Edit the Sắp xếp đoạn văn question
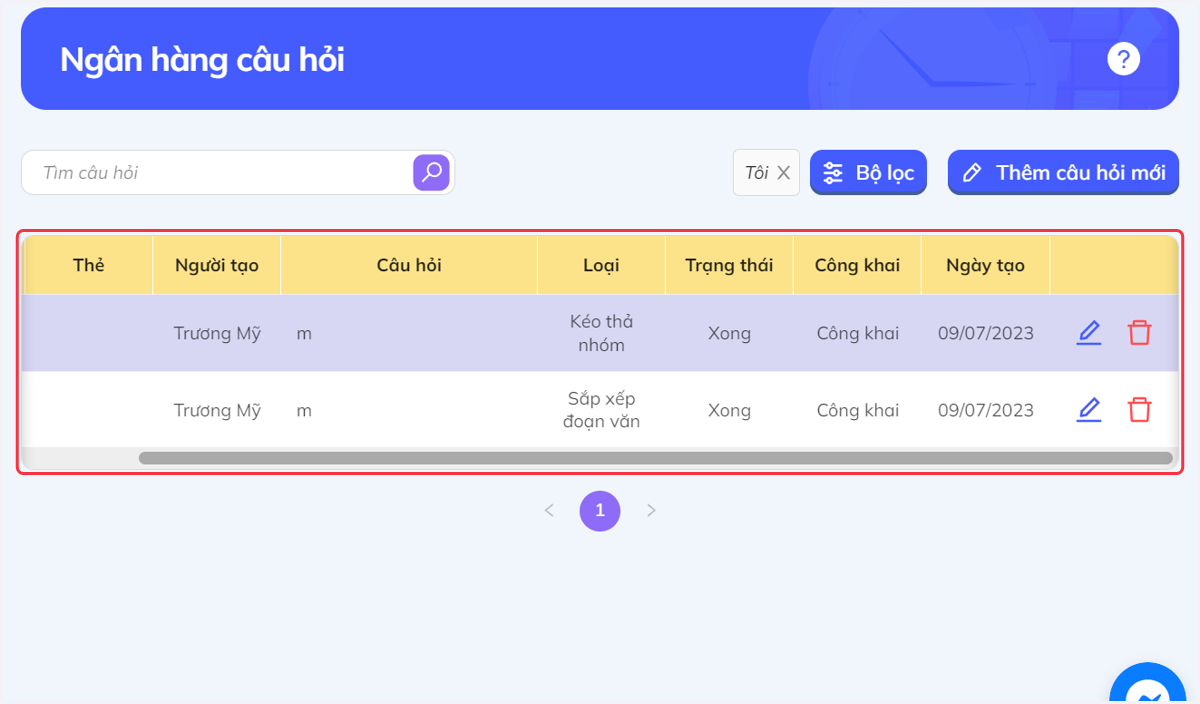Screen dimensions: 1200x704 pos(1089,410)
